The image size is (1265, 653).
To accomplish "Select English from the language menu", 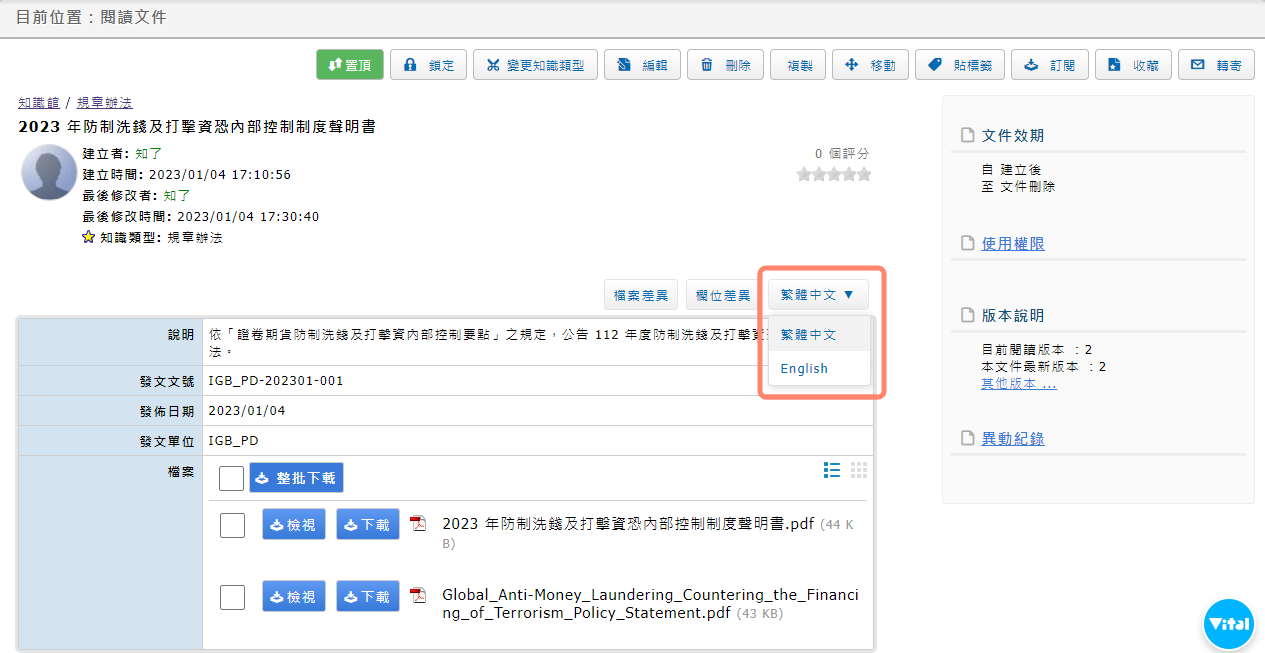I will (804, 368).
